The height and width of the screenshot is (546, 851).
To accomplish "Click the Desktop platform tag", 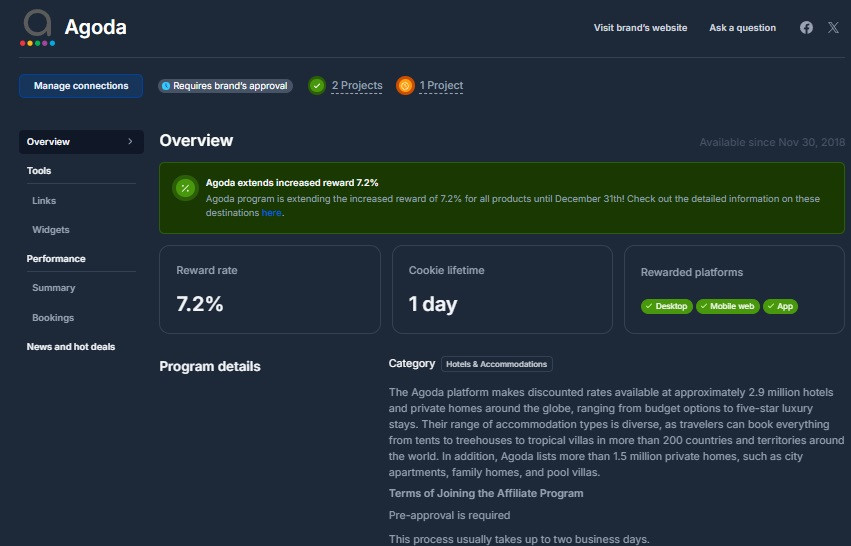I will 666,306.
